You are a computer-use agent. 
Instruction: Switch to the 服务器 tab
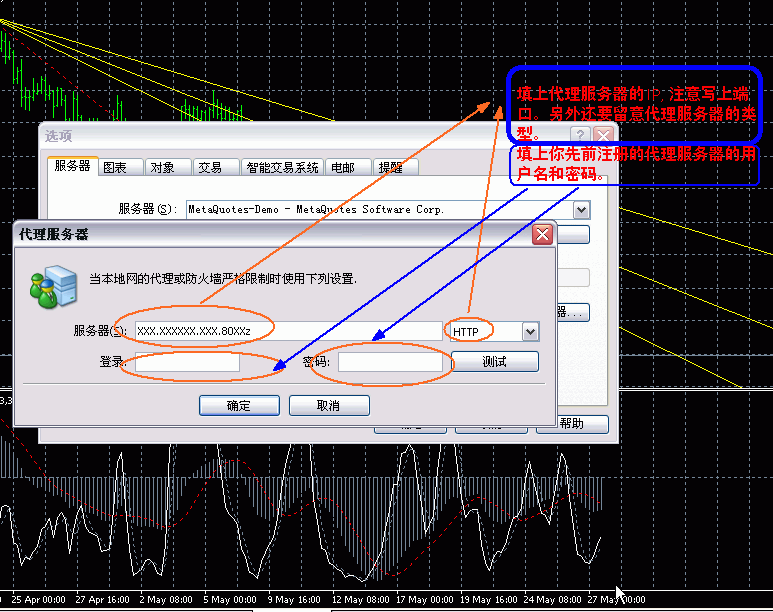coord(72,166)
